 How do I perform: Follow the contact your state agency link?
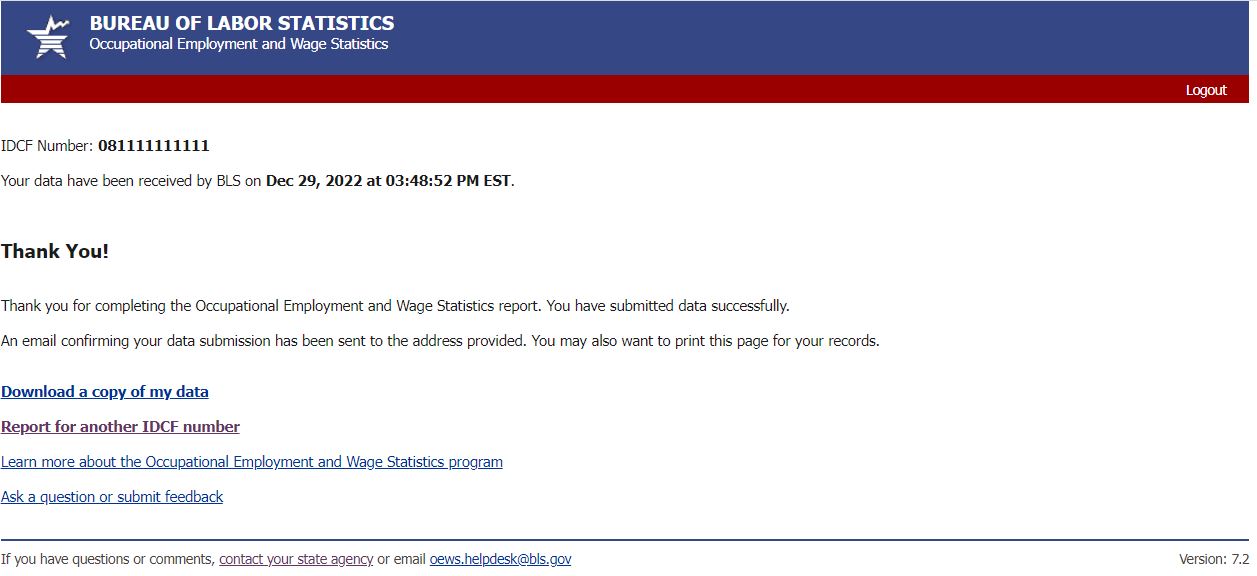tap(296, 559)
